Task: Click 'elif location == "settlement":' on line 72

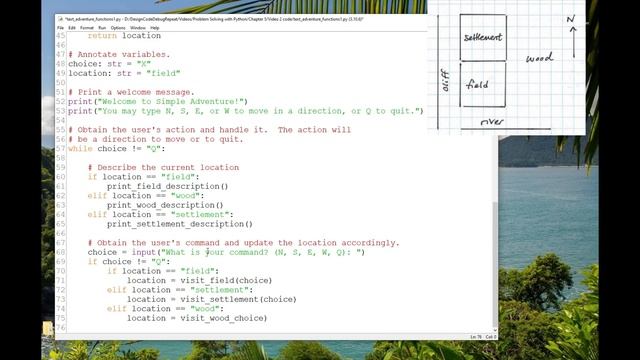Action: point(180,290)
